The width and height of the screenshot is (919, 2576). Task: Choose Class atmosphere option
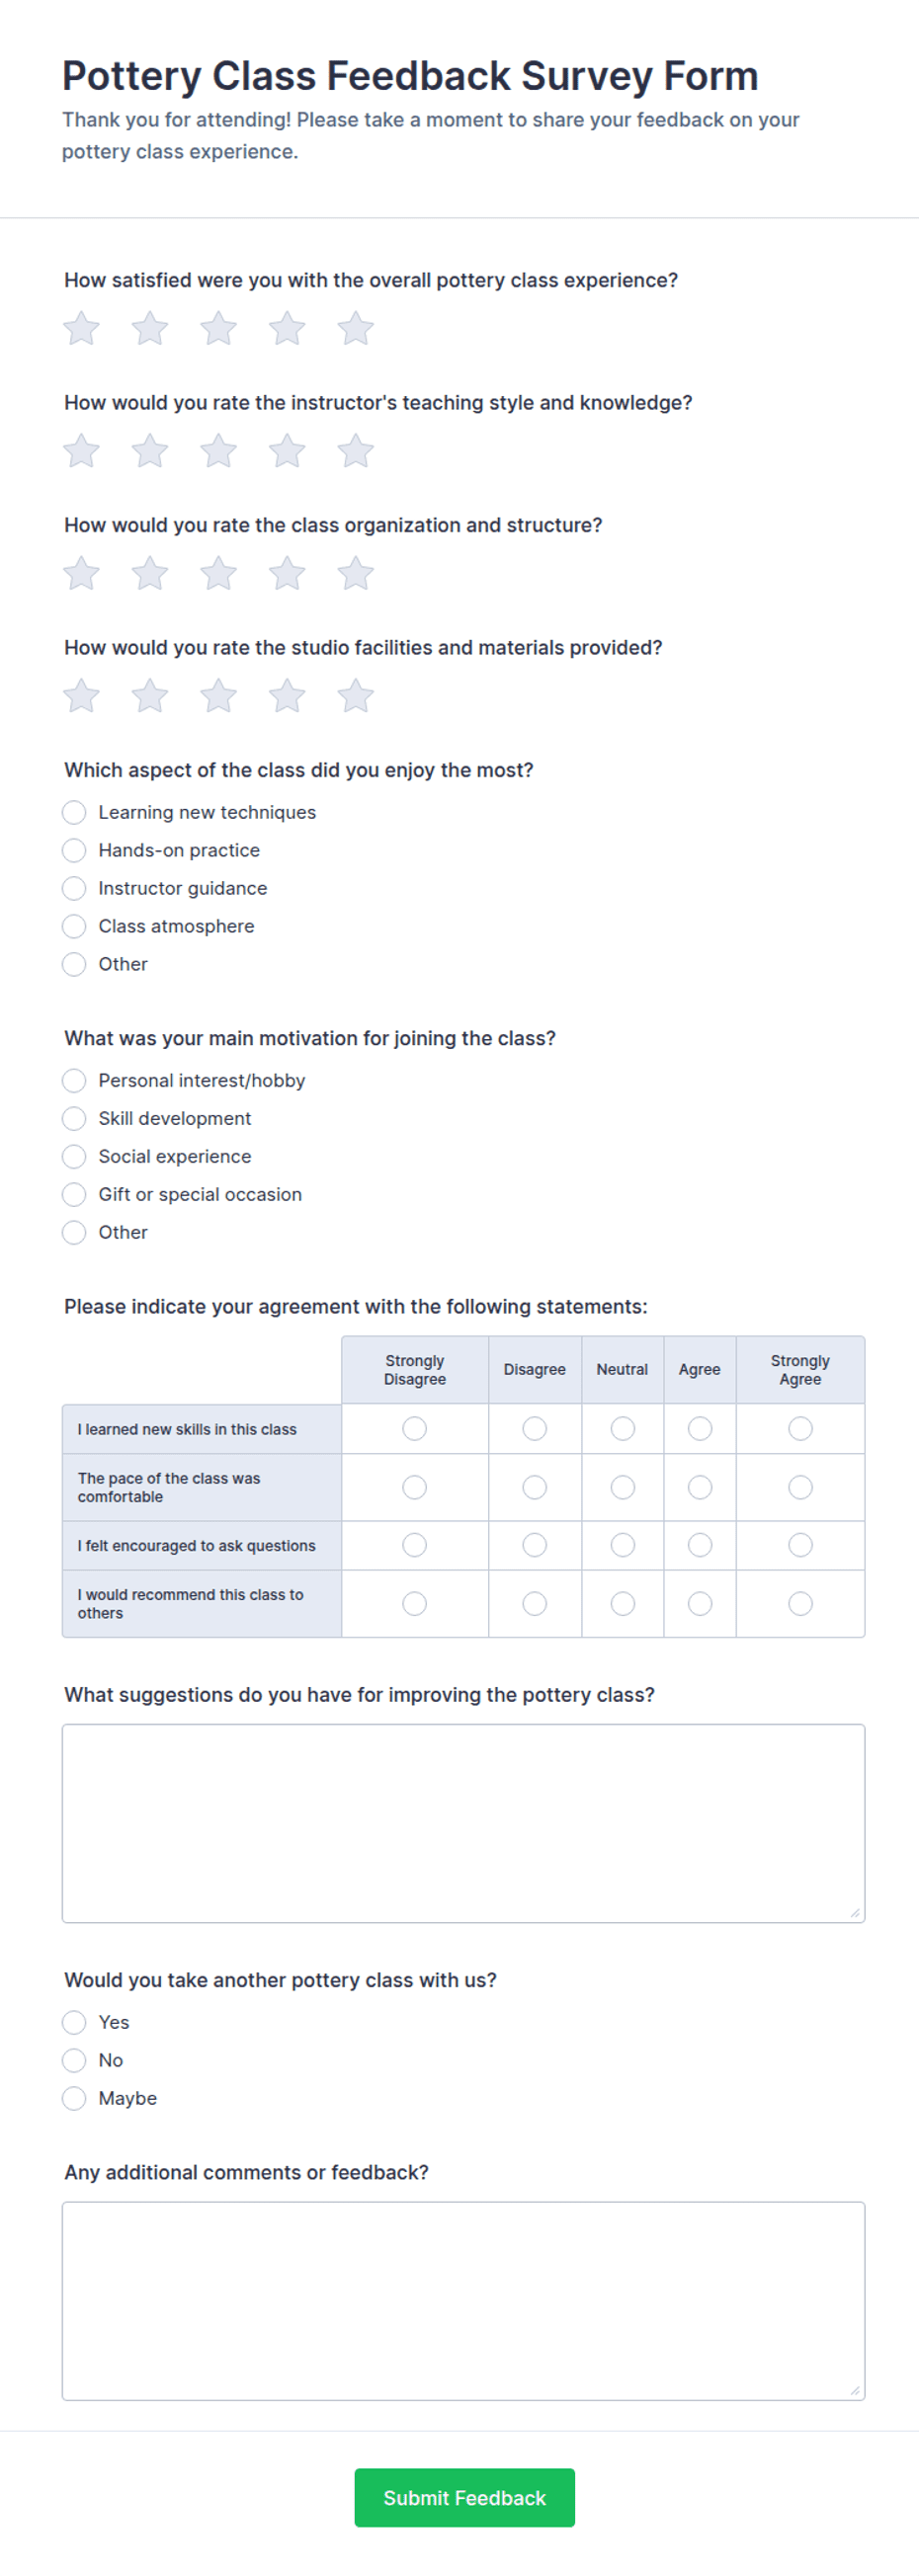(x=74, y=926)
